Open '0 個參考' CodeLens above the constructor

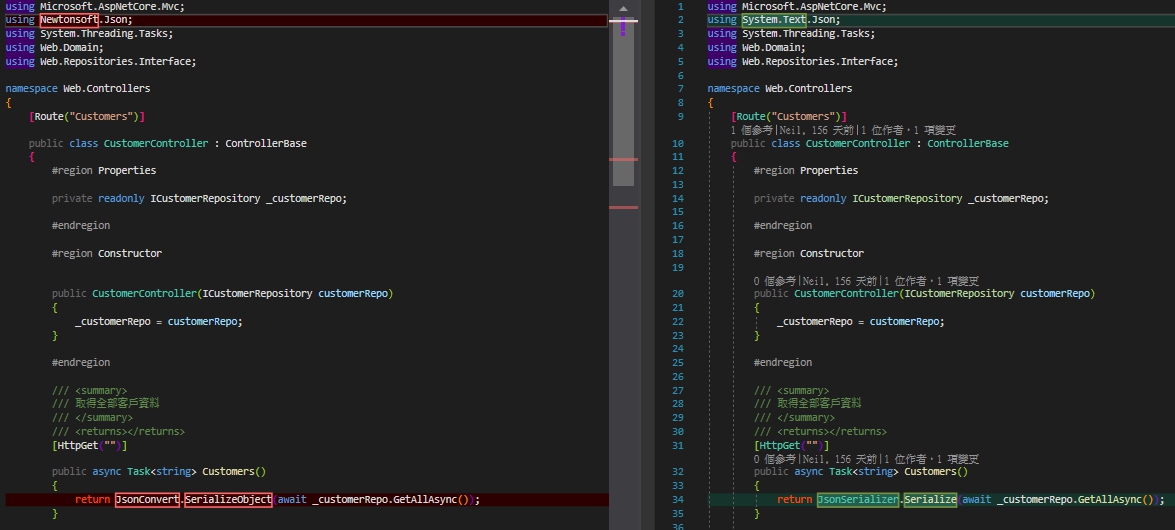pyautogui.click(x=775, y=281)
